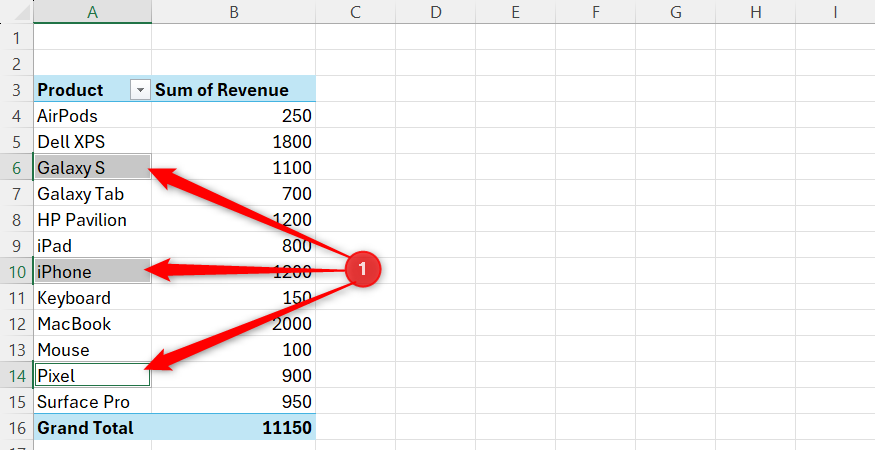Viewport: 875px width, 450px height.
Task: Select row 1 header
Action: pyautogui.click(x=16, y=37)
